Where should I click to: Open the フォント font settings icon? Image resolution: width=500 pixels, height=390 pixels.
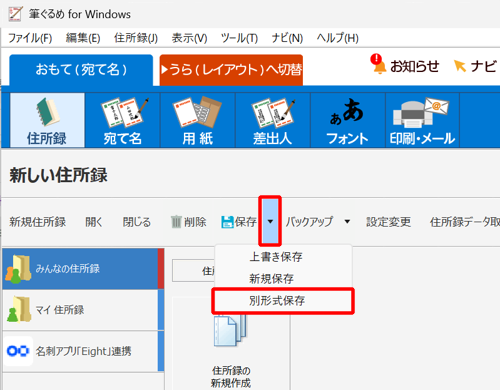(x=348, y=120)
